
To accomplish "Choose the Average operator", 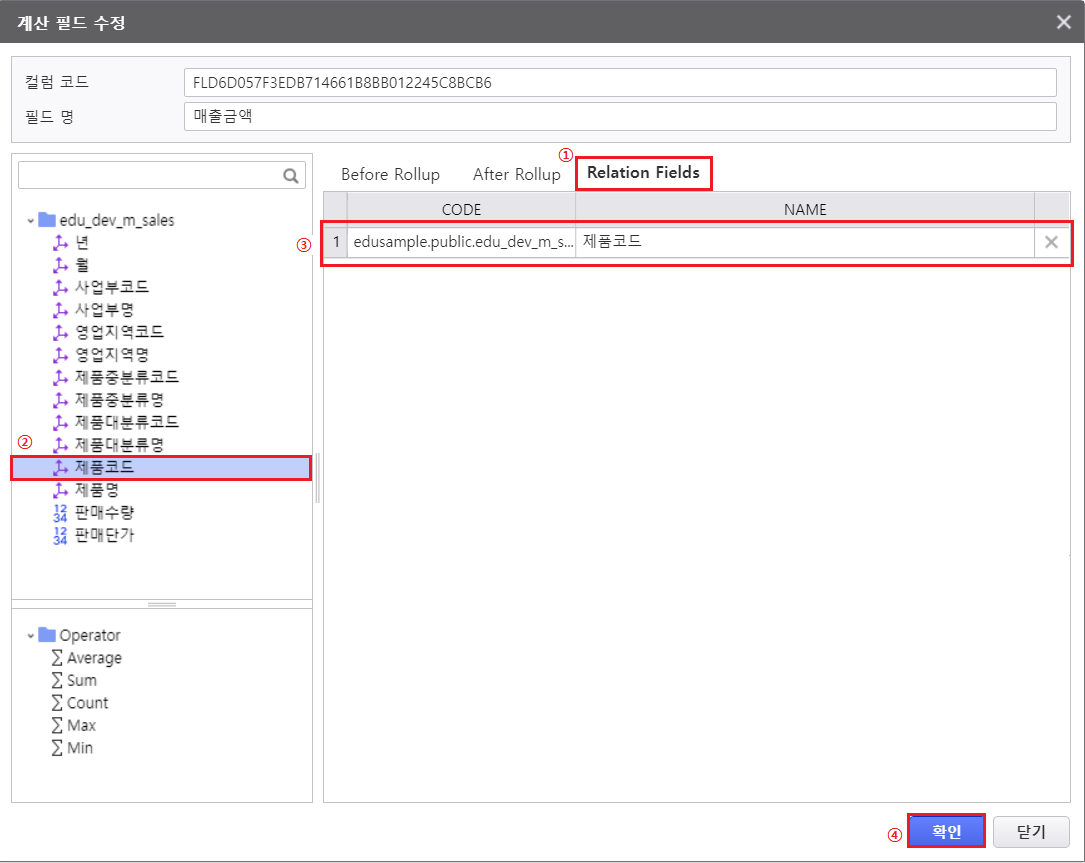I will point(93,658).
